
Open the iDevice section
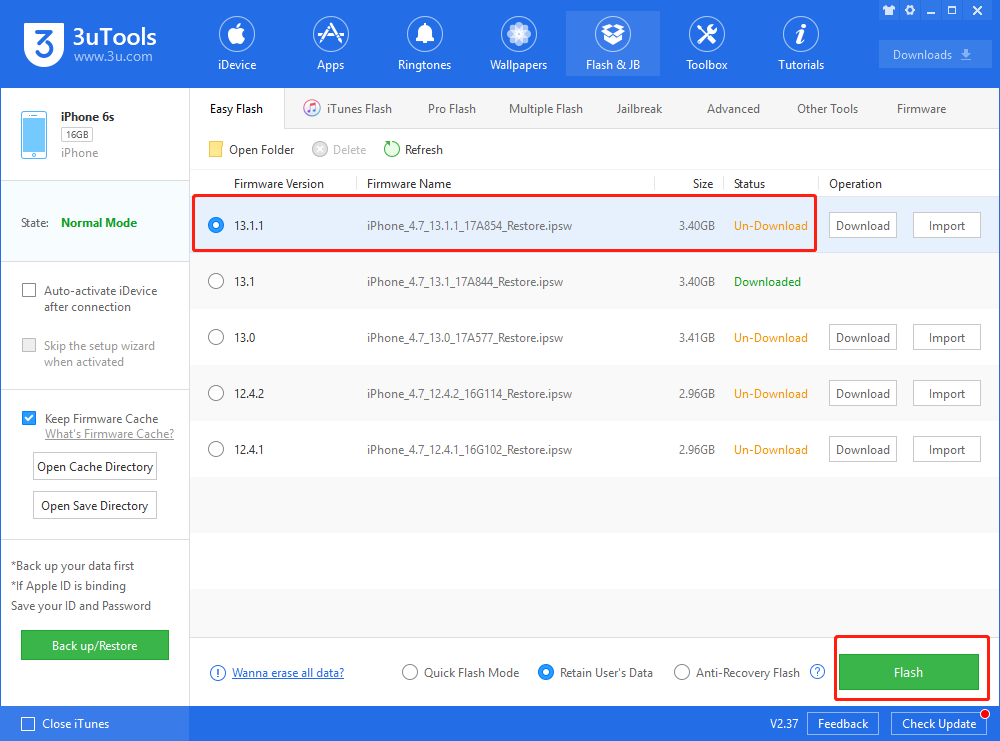pyautogui.click(x=237, y=43)
